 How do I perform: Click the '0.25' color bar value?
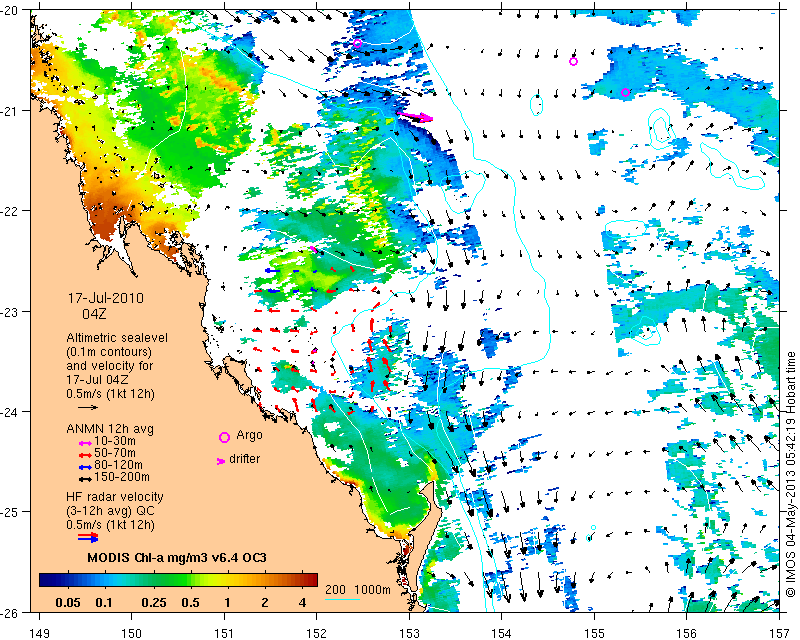click(154, 603)
